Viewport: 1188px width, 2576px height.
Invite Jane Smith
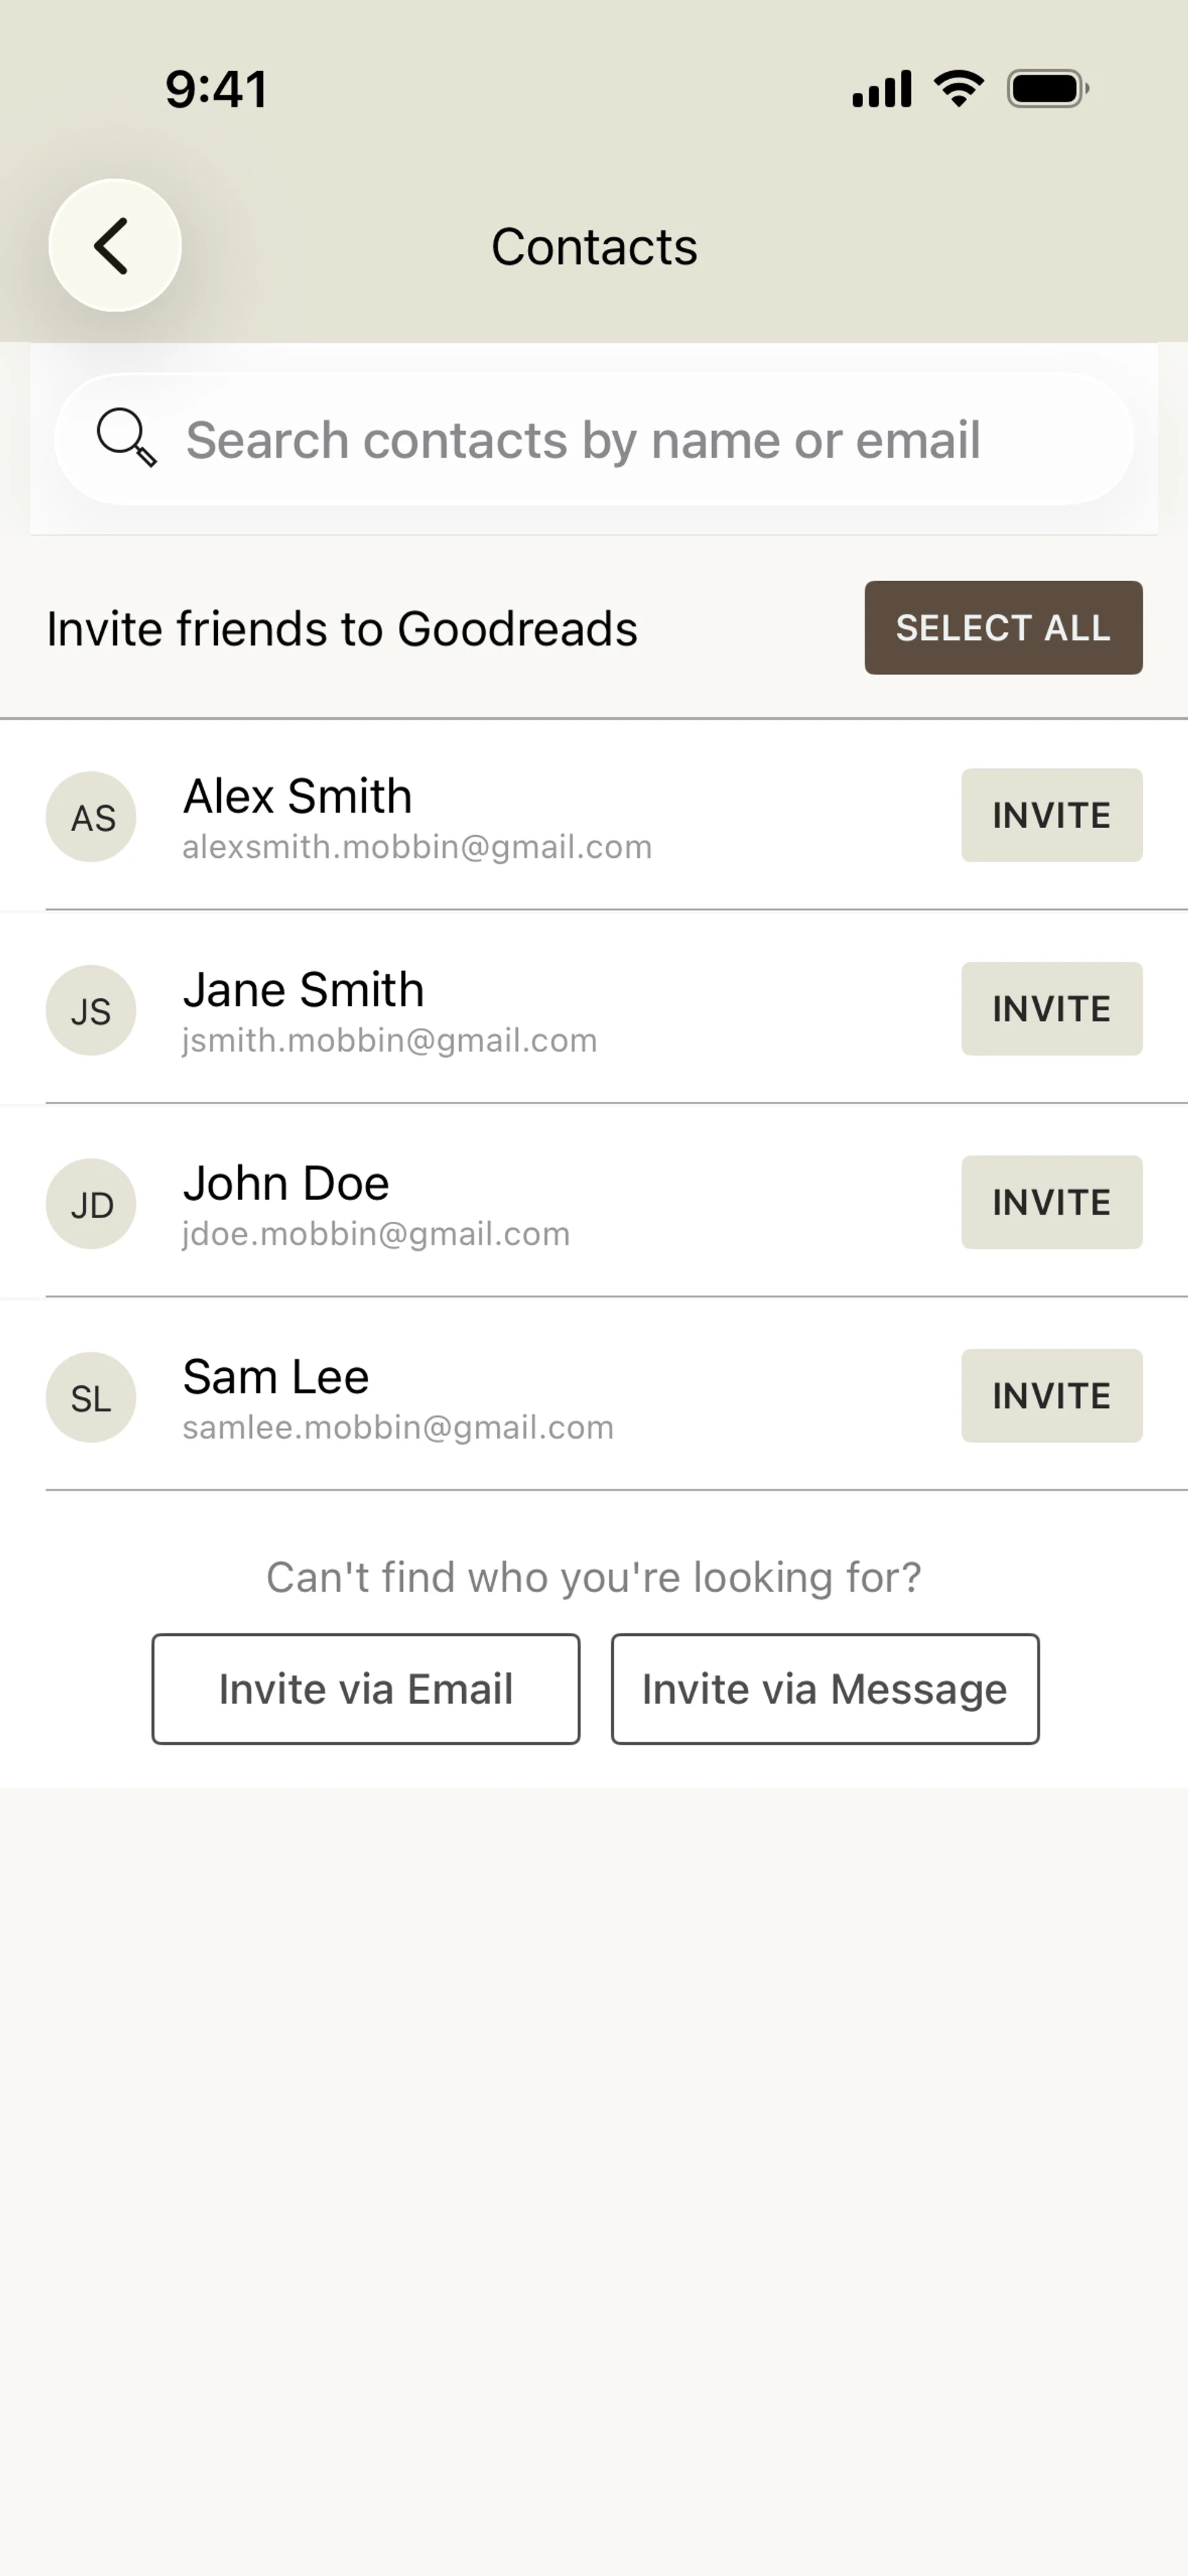pos(1051,1009)
